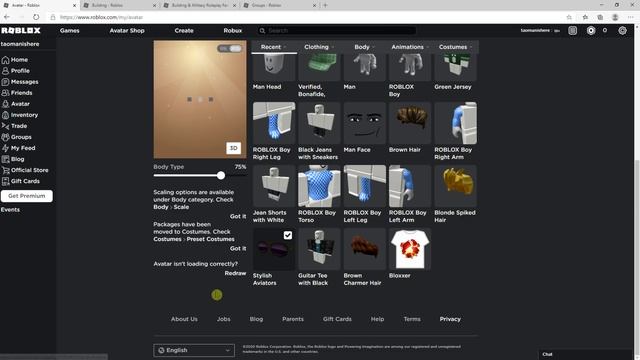Switch avatar preview to 3D

[x=233, y=148]
